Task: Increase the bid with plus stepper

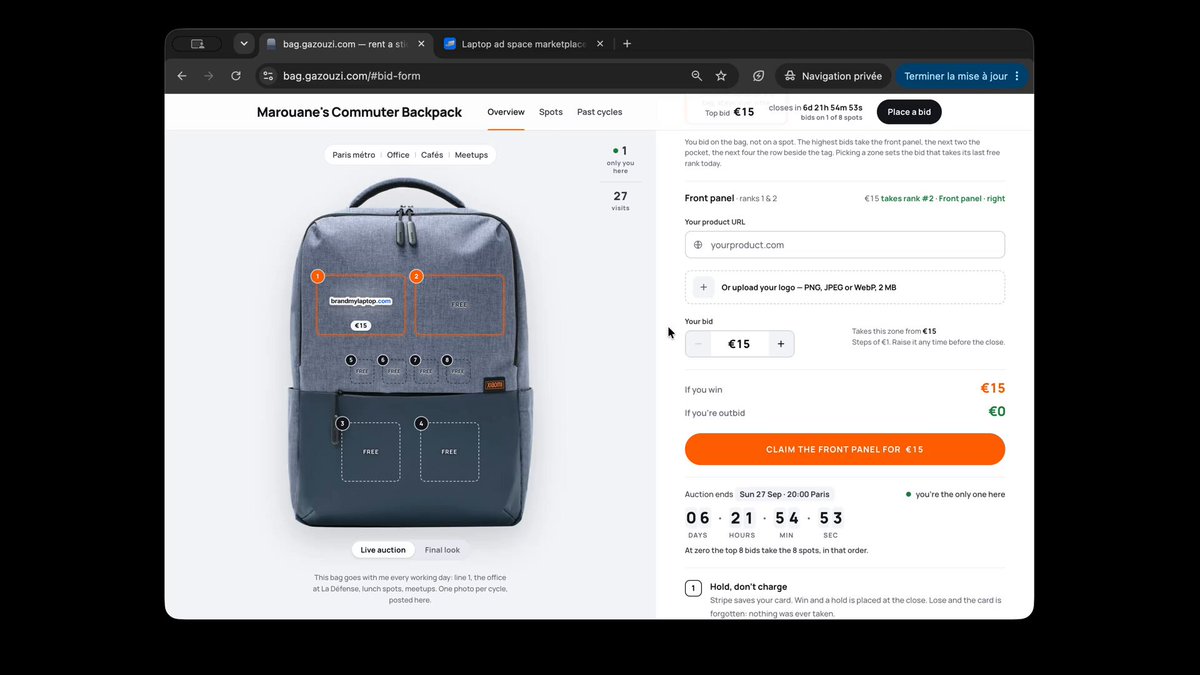Action: (x=781, y=344)
